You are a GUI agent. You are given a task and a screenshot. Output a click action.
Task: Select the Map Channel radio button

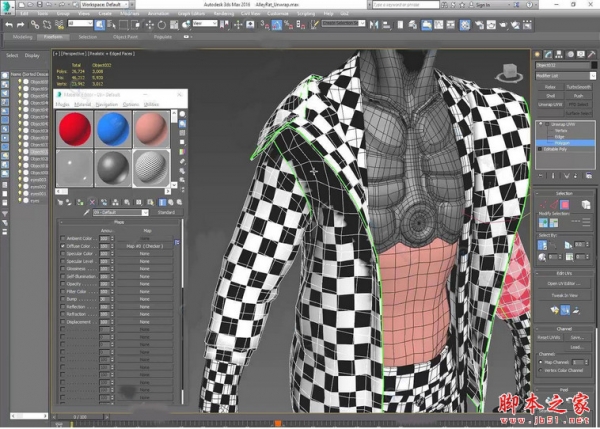pyautogui.click(x=540, y=363)
